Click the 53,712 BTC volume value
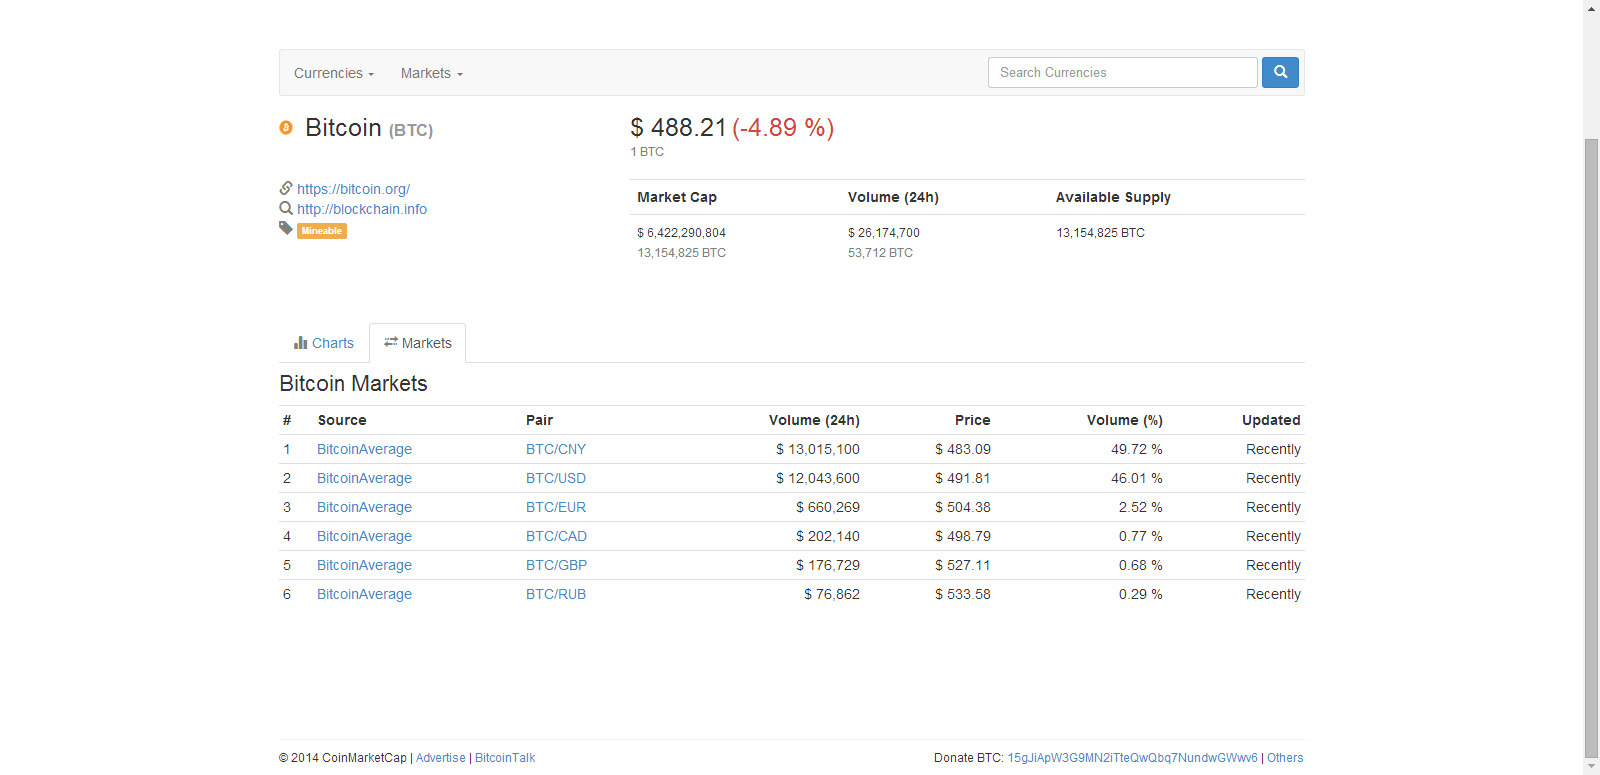1600x775 pixels. [880, 253]
